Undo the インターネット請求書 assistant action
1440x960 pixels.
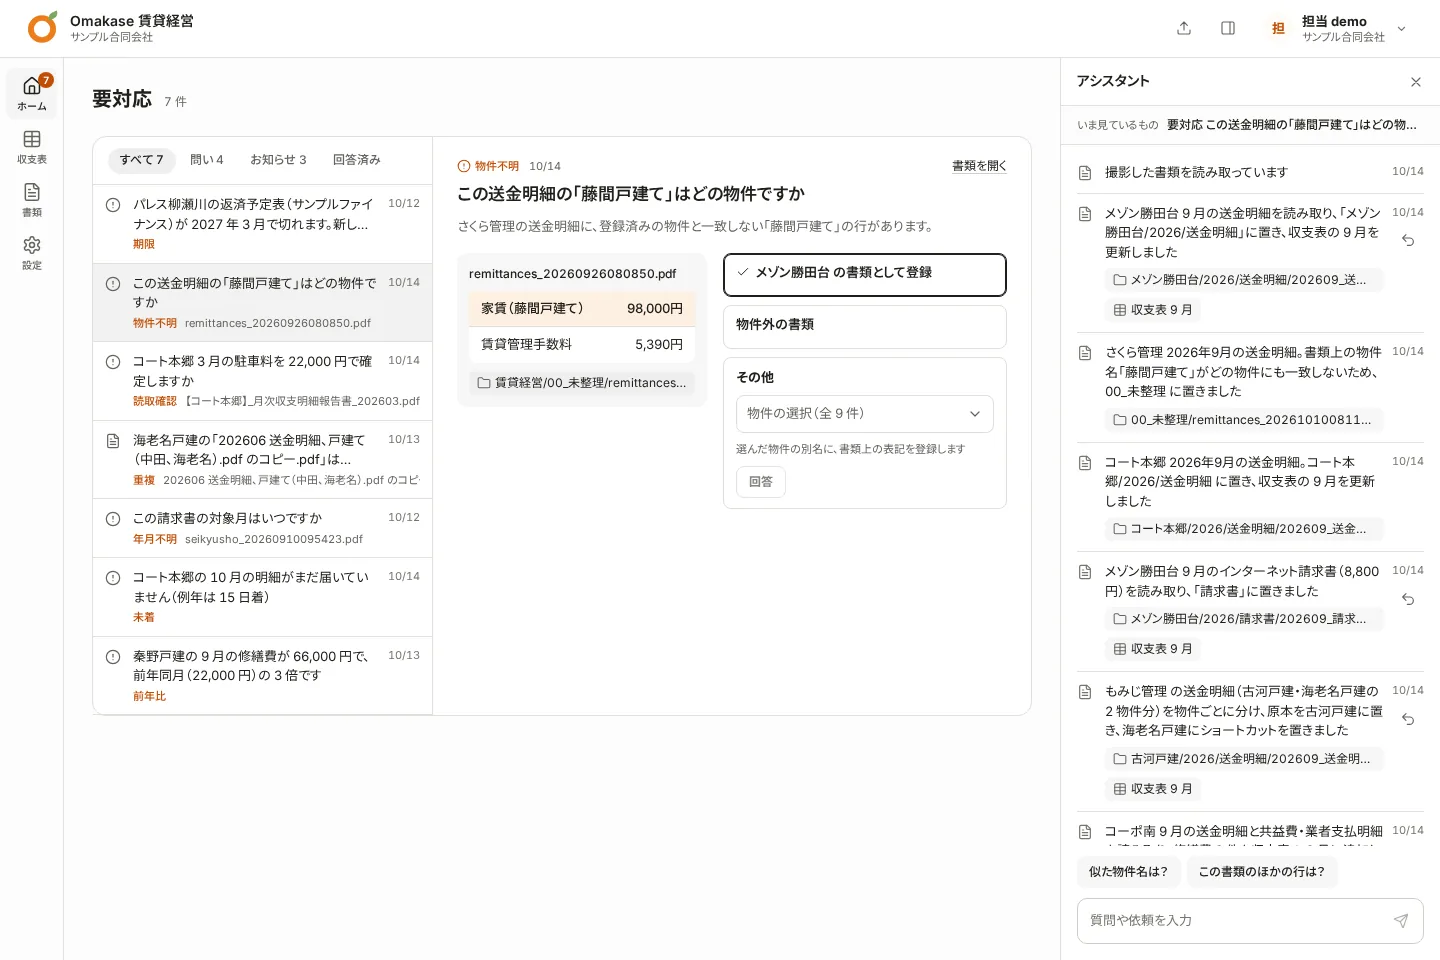click(1408, 599)
